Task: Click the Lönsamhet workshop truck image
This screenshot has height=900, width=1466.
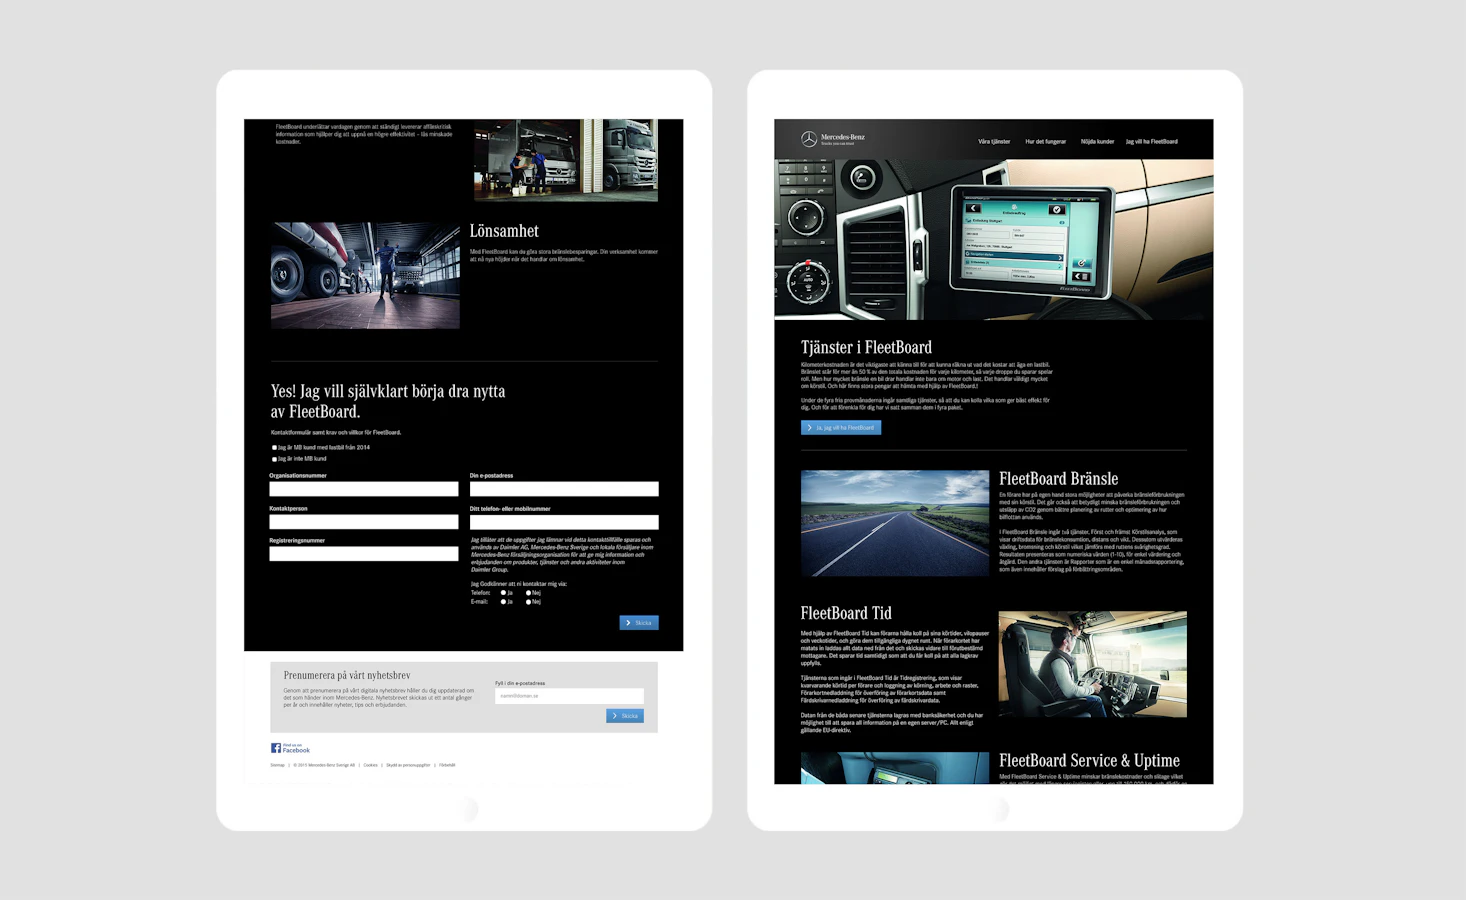Action: (x=365, y=276)
